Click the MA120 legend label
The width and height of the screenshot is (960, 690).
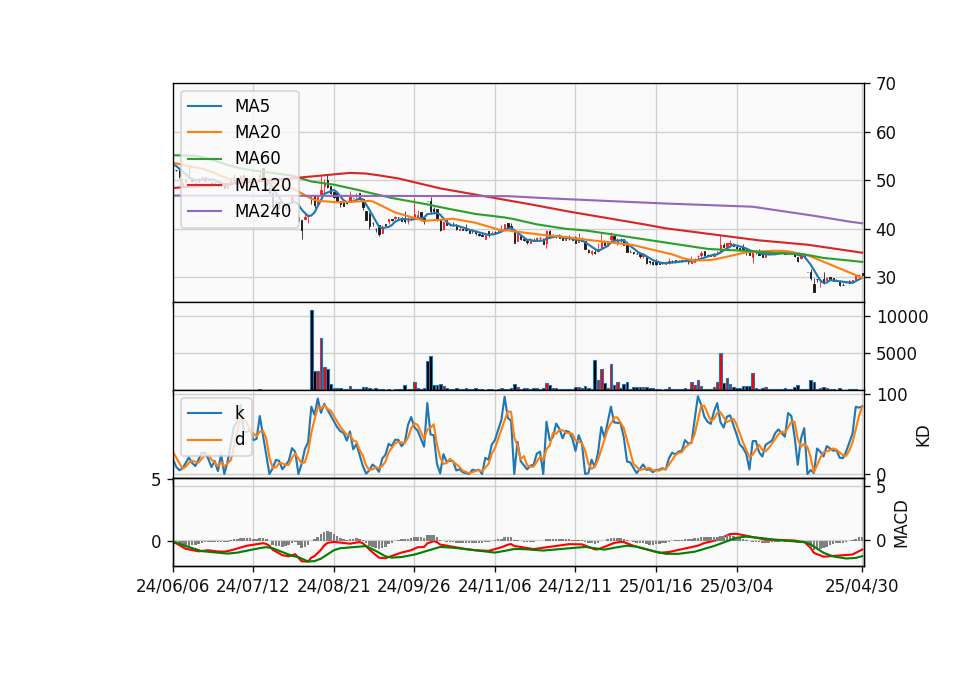[x=263, y=184]
